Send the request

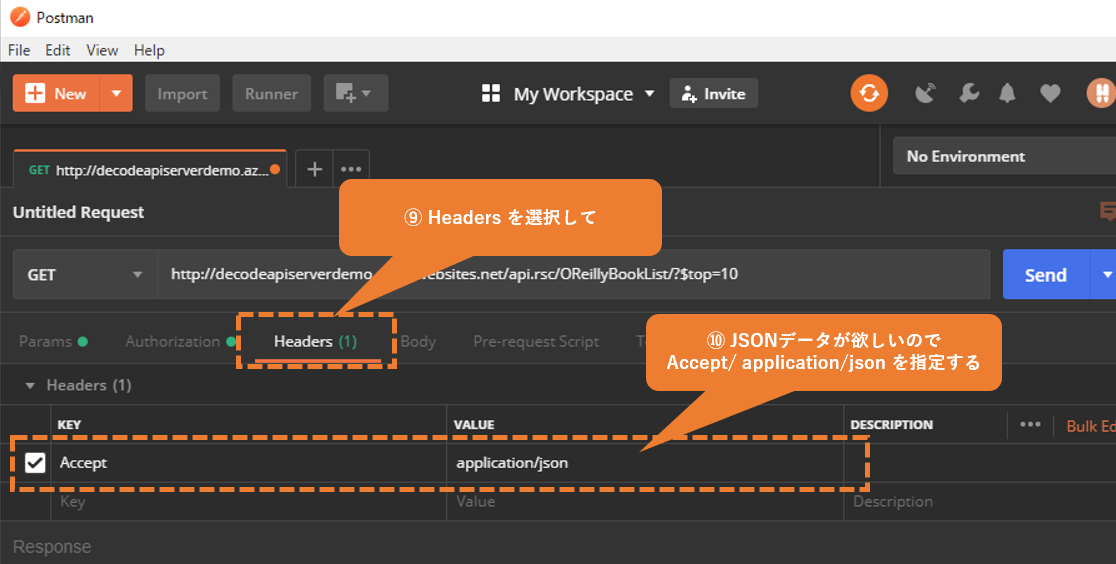(x=1046, y=274)
